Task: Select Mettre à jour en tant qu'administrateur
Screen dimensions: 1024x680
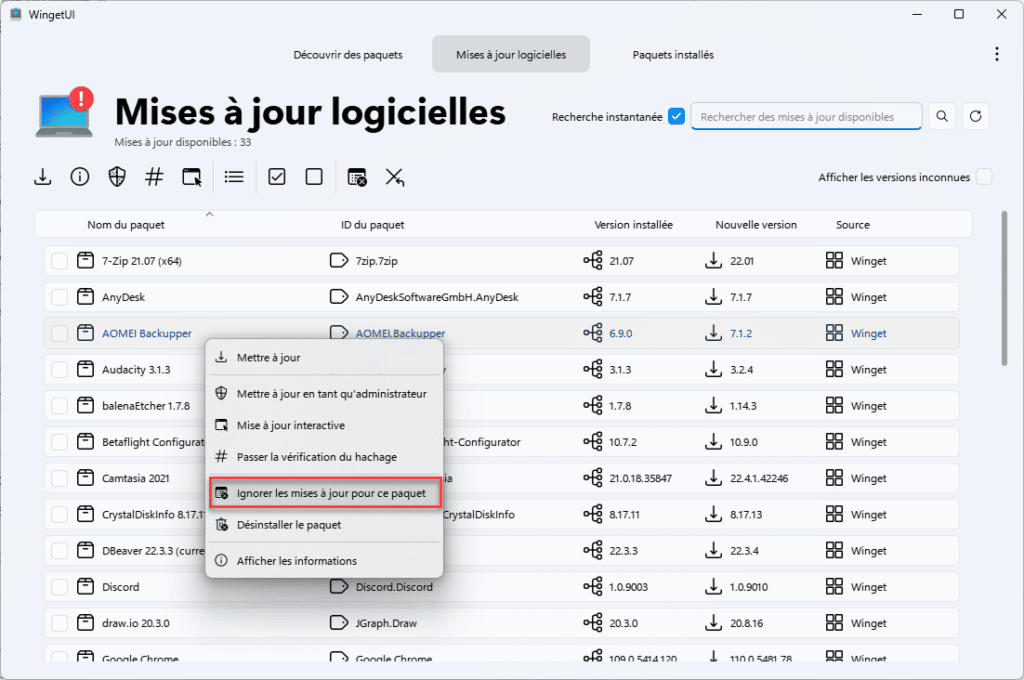Action: pos(325,394)
